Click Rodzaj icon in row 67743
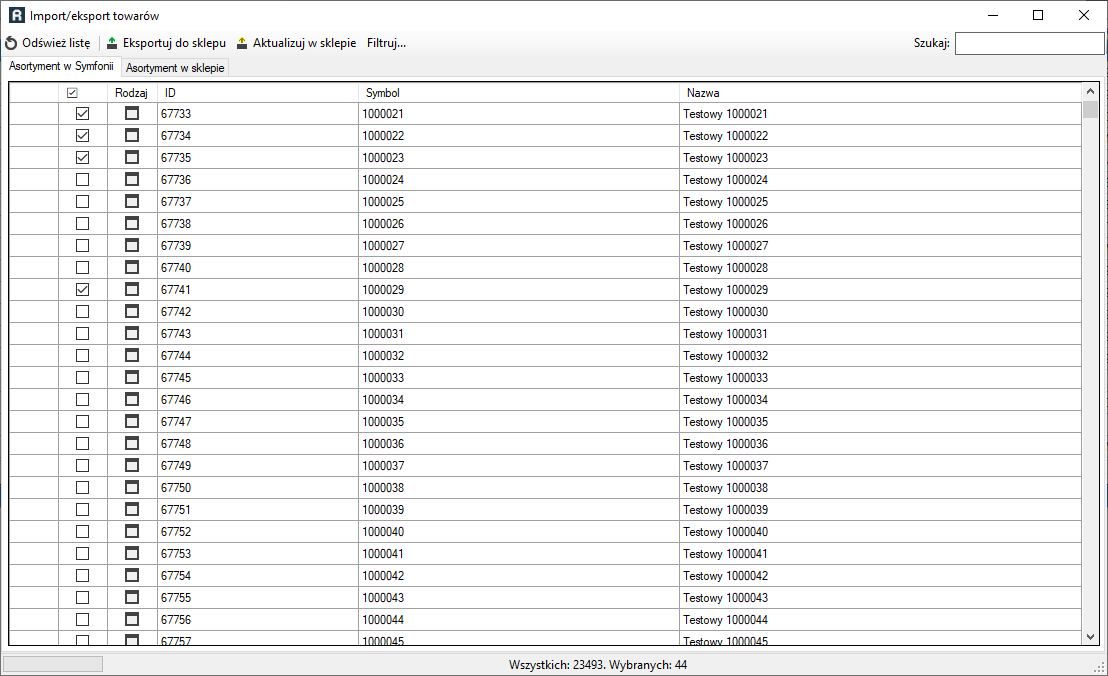Viewport: 1108px width, 676px height. pos(132,333)
